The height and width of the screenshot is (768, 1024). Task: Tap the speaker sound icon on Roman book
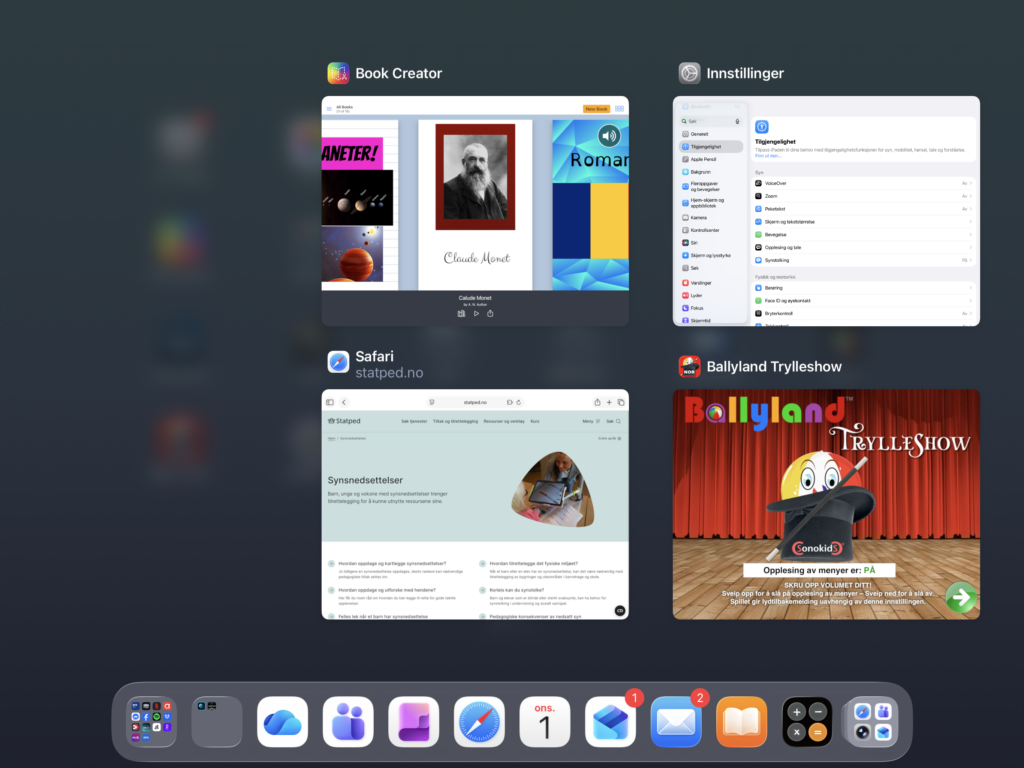pos(609,136)
